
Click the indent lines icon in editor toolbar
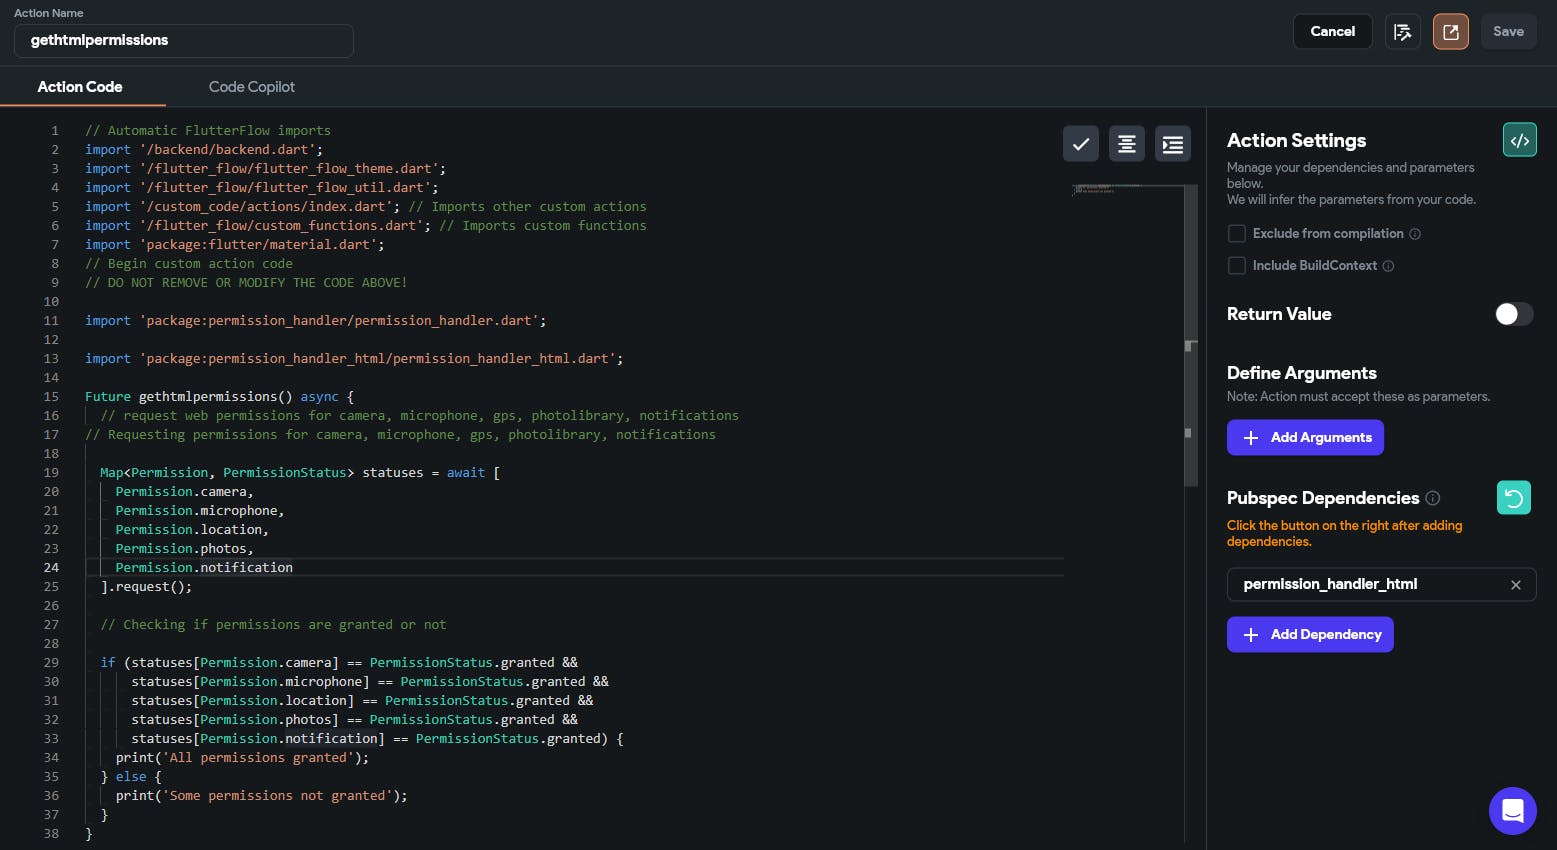tap(1172, 144)
